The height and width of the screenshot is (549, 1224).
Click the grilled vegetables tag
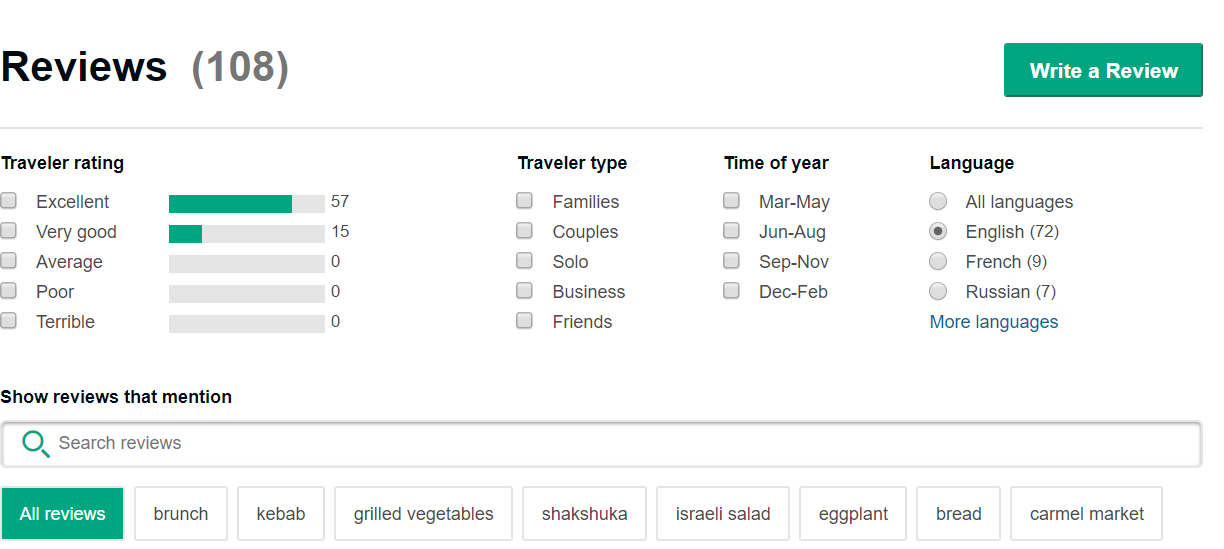point(423,514)
